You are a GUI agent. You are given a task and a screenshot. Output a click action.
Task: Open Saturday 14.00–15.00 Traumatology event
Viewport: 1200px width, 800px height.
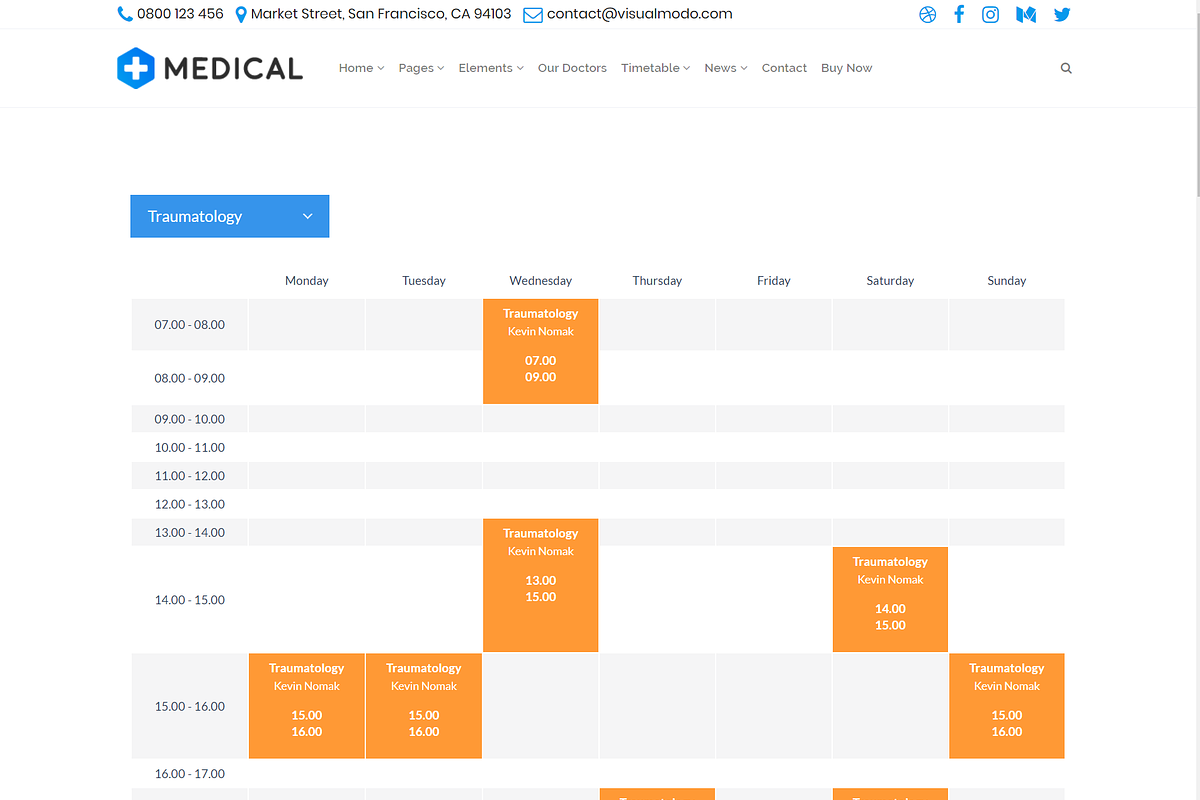pyautogui.click(x=890, y=599)
